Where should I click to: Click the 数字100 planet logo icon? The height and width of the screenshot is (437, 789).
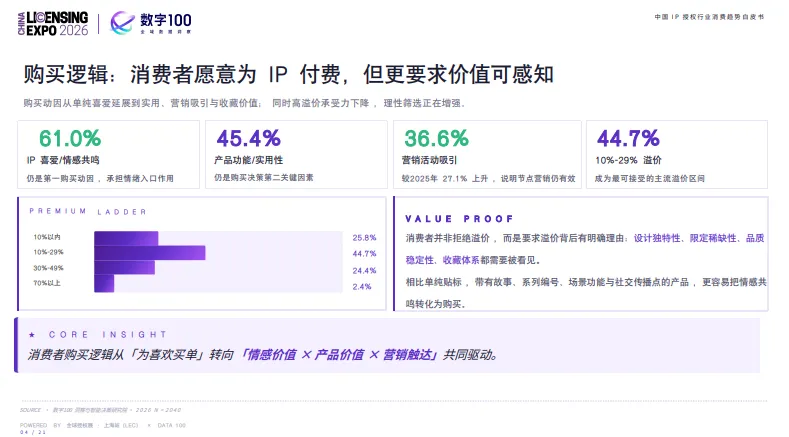tap(122, 23)
